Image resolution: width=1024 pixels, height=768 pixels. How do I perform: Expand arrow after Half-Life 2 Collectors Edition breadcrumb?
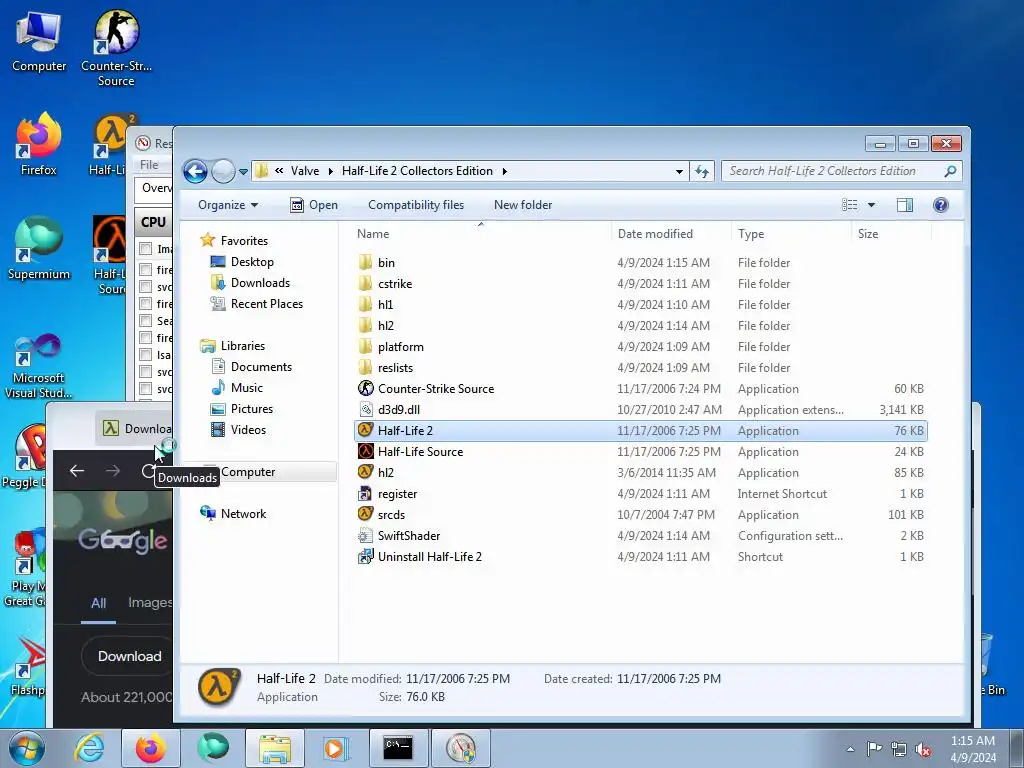(504, 171)
